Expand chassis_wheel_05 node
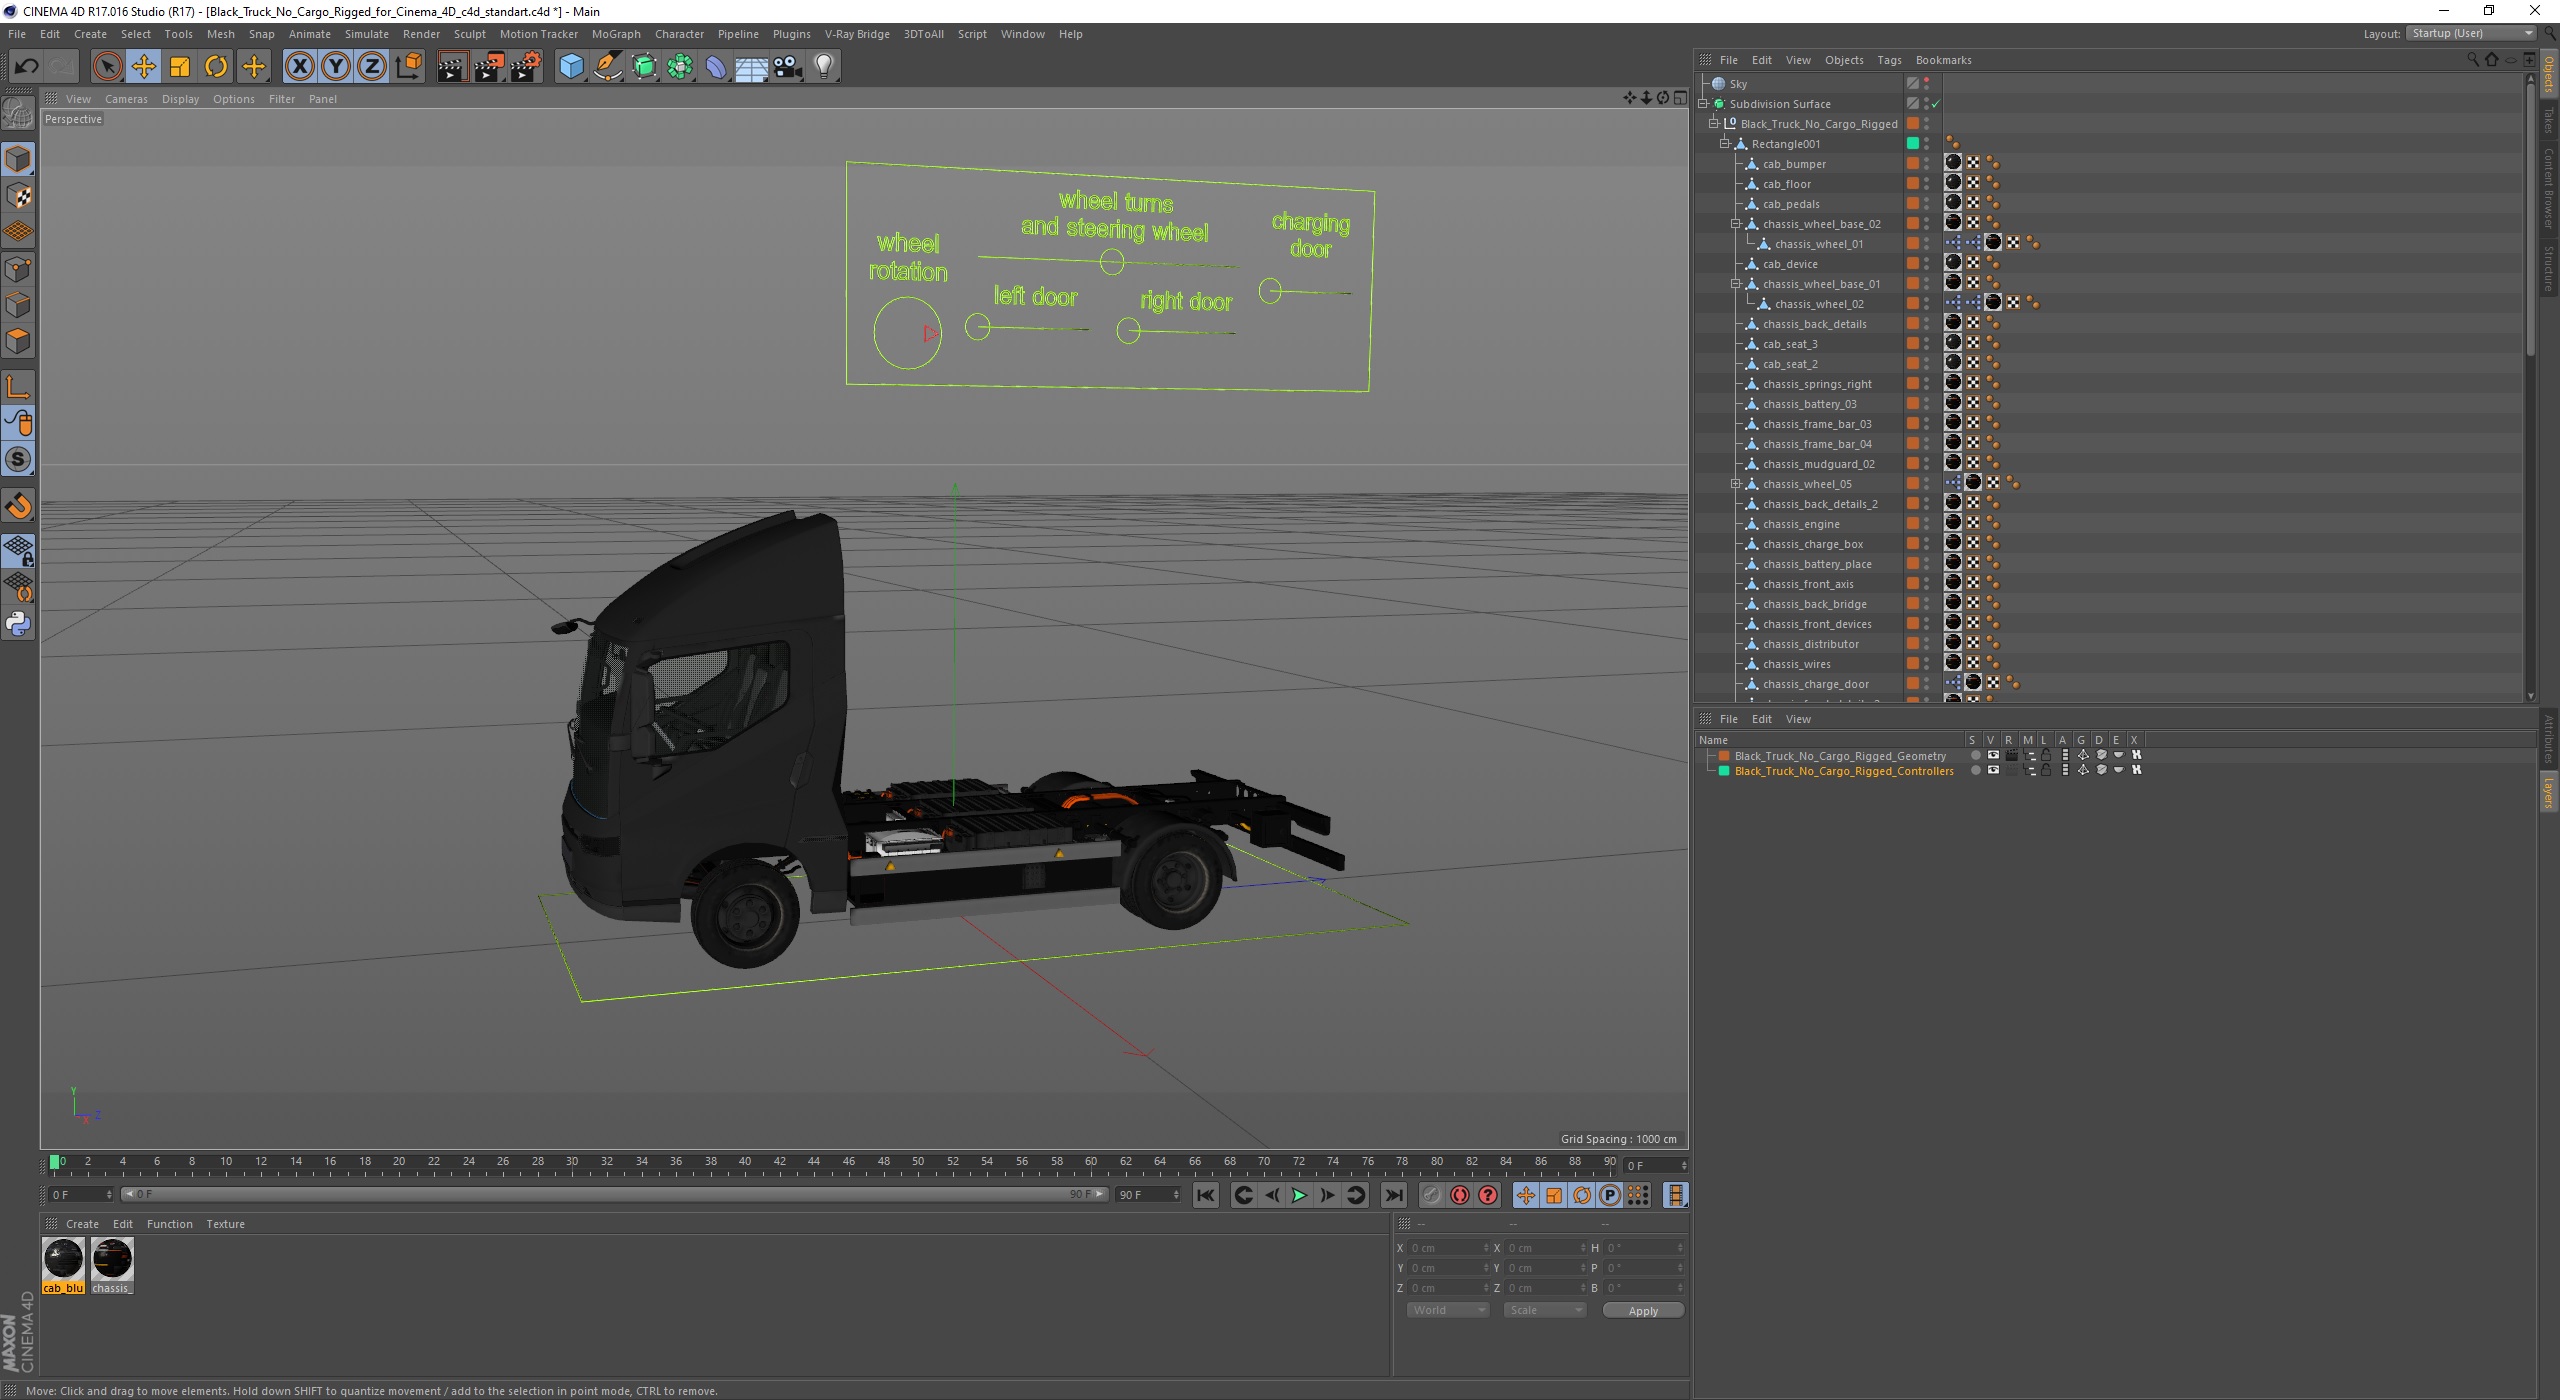 1737,484
